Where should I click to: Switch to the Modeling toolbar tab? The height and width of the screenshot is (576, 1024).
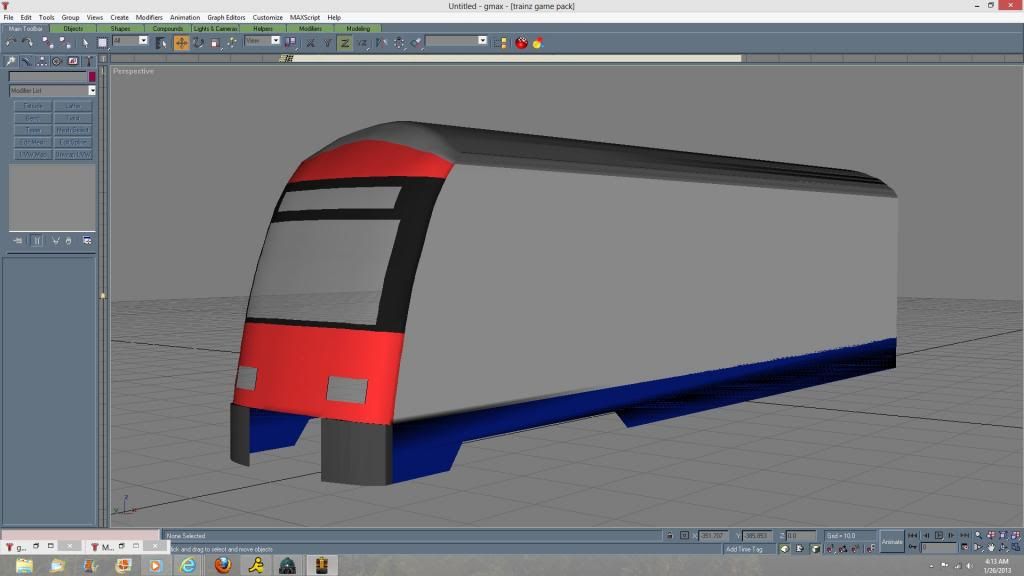tap(358, 29)
